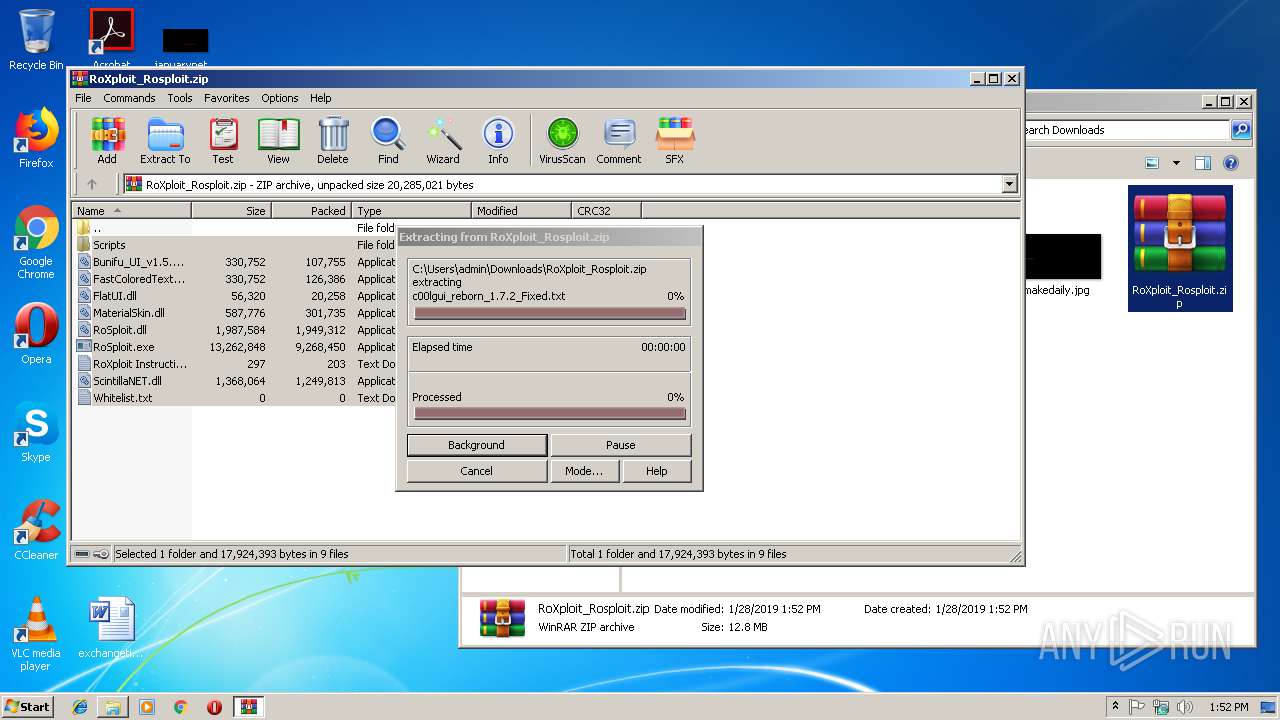This screenshot has width=1280, height=720.
Task: Select MaterialSkin.dll in file list
Action: pos(233,313)
